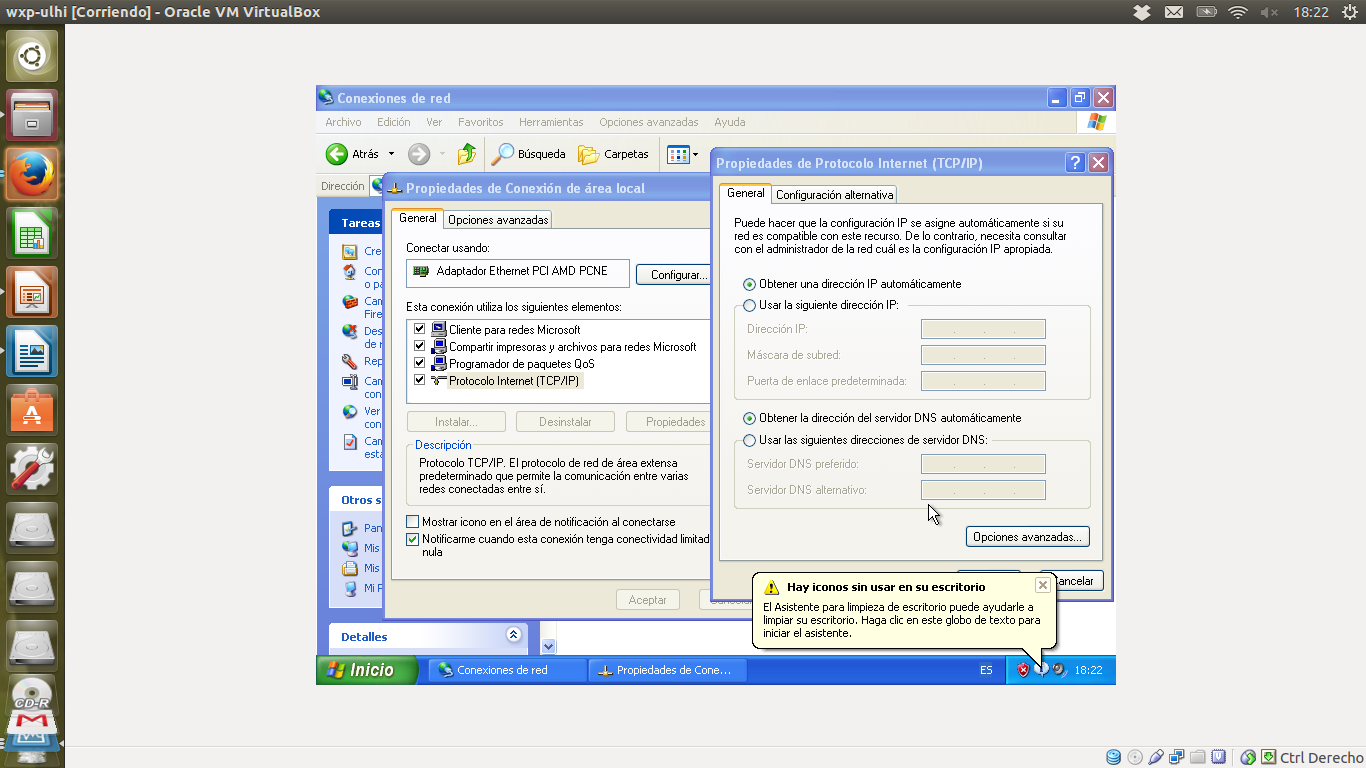Open the Búsqueda search tool
Screen dimensions: 1366x768
503,154
